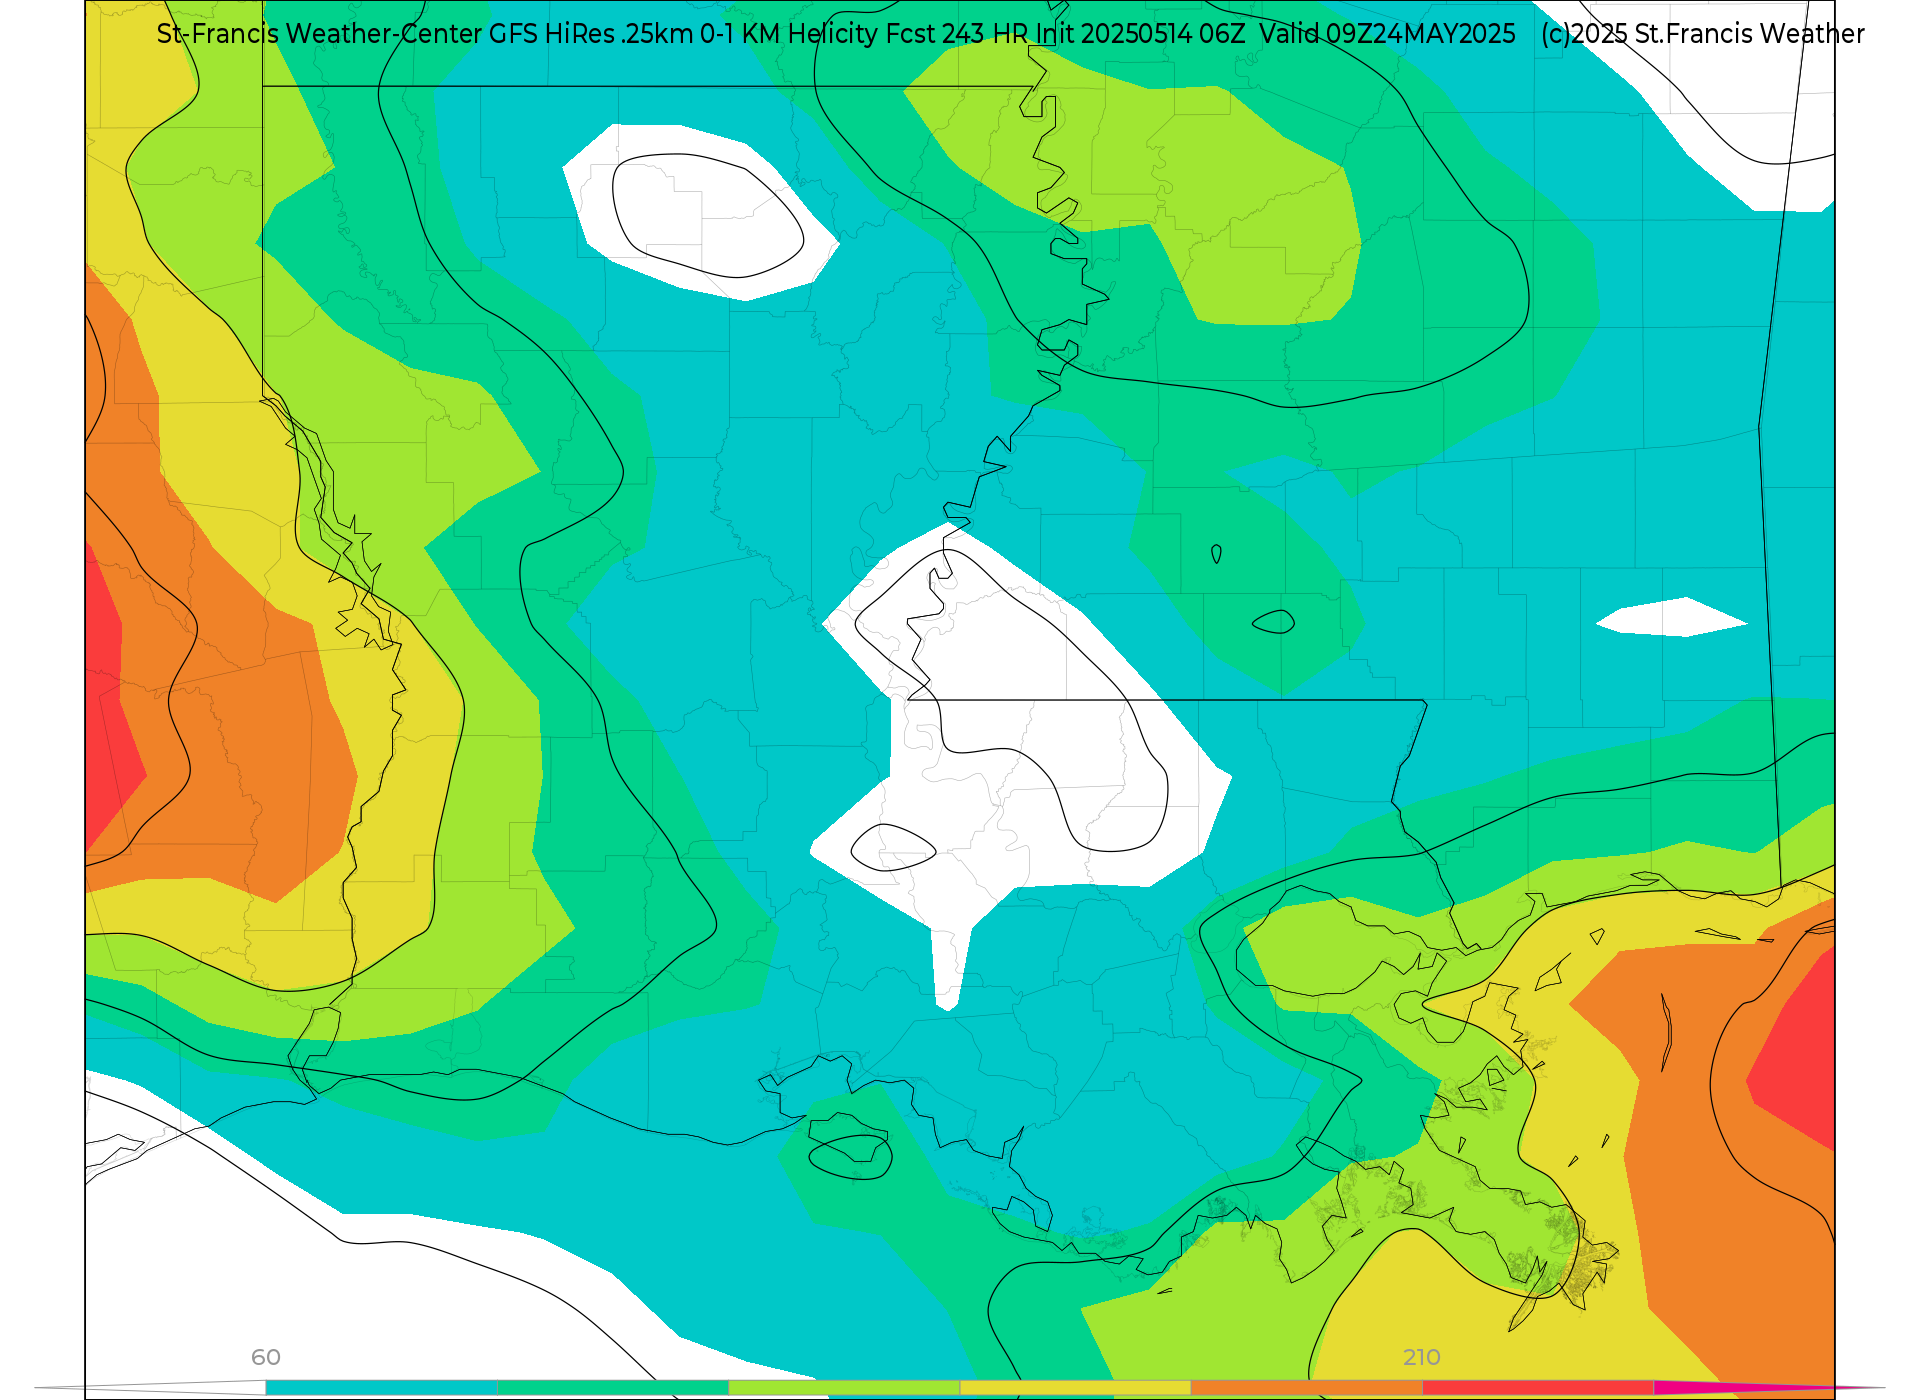The height and width of the screenshot is (1400, 1920).
Task: Click the orange segment of the color bar
Action: (x=1306, y=1388)
